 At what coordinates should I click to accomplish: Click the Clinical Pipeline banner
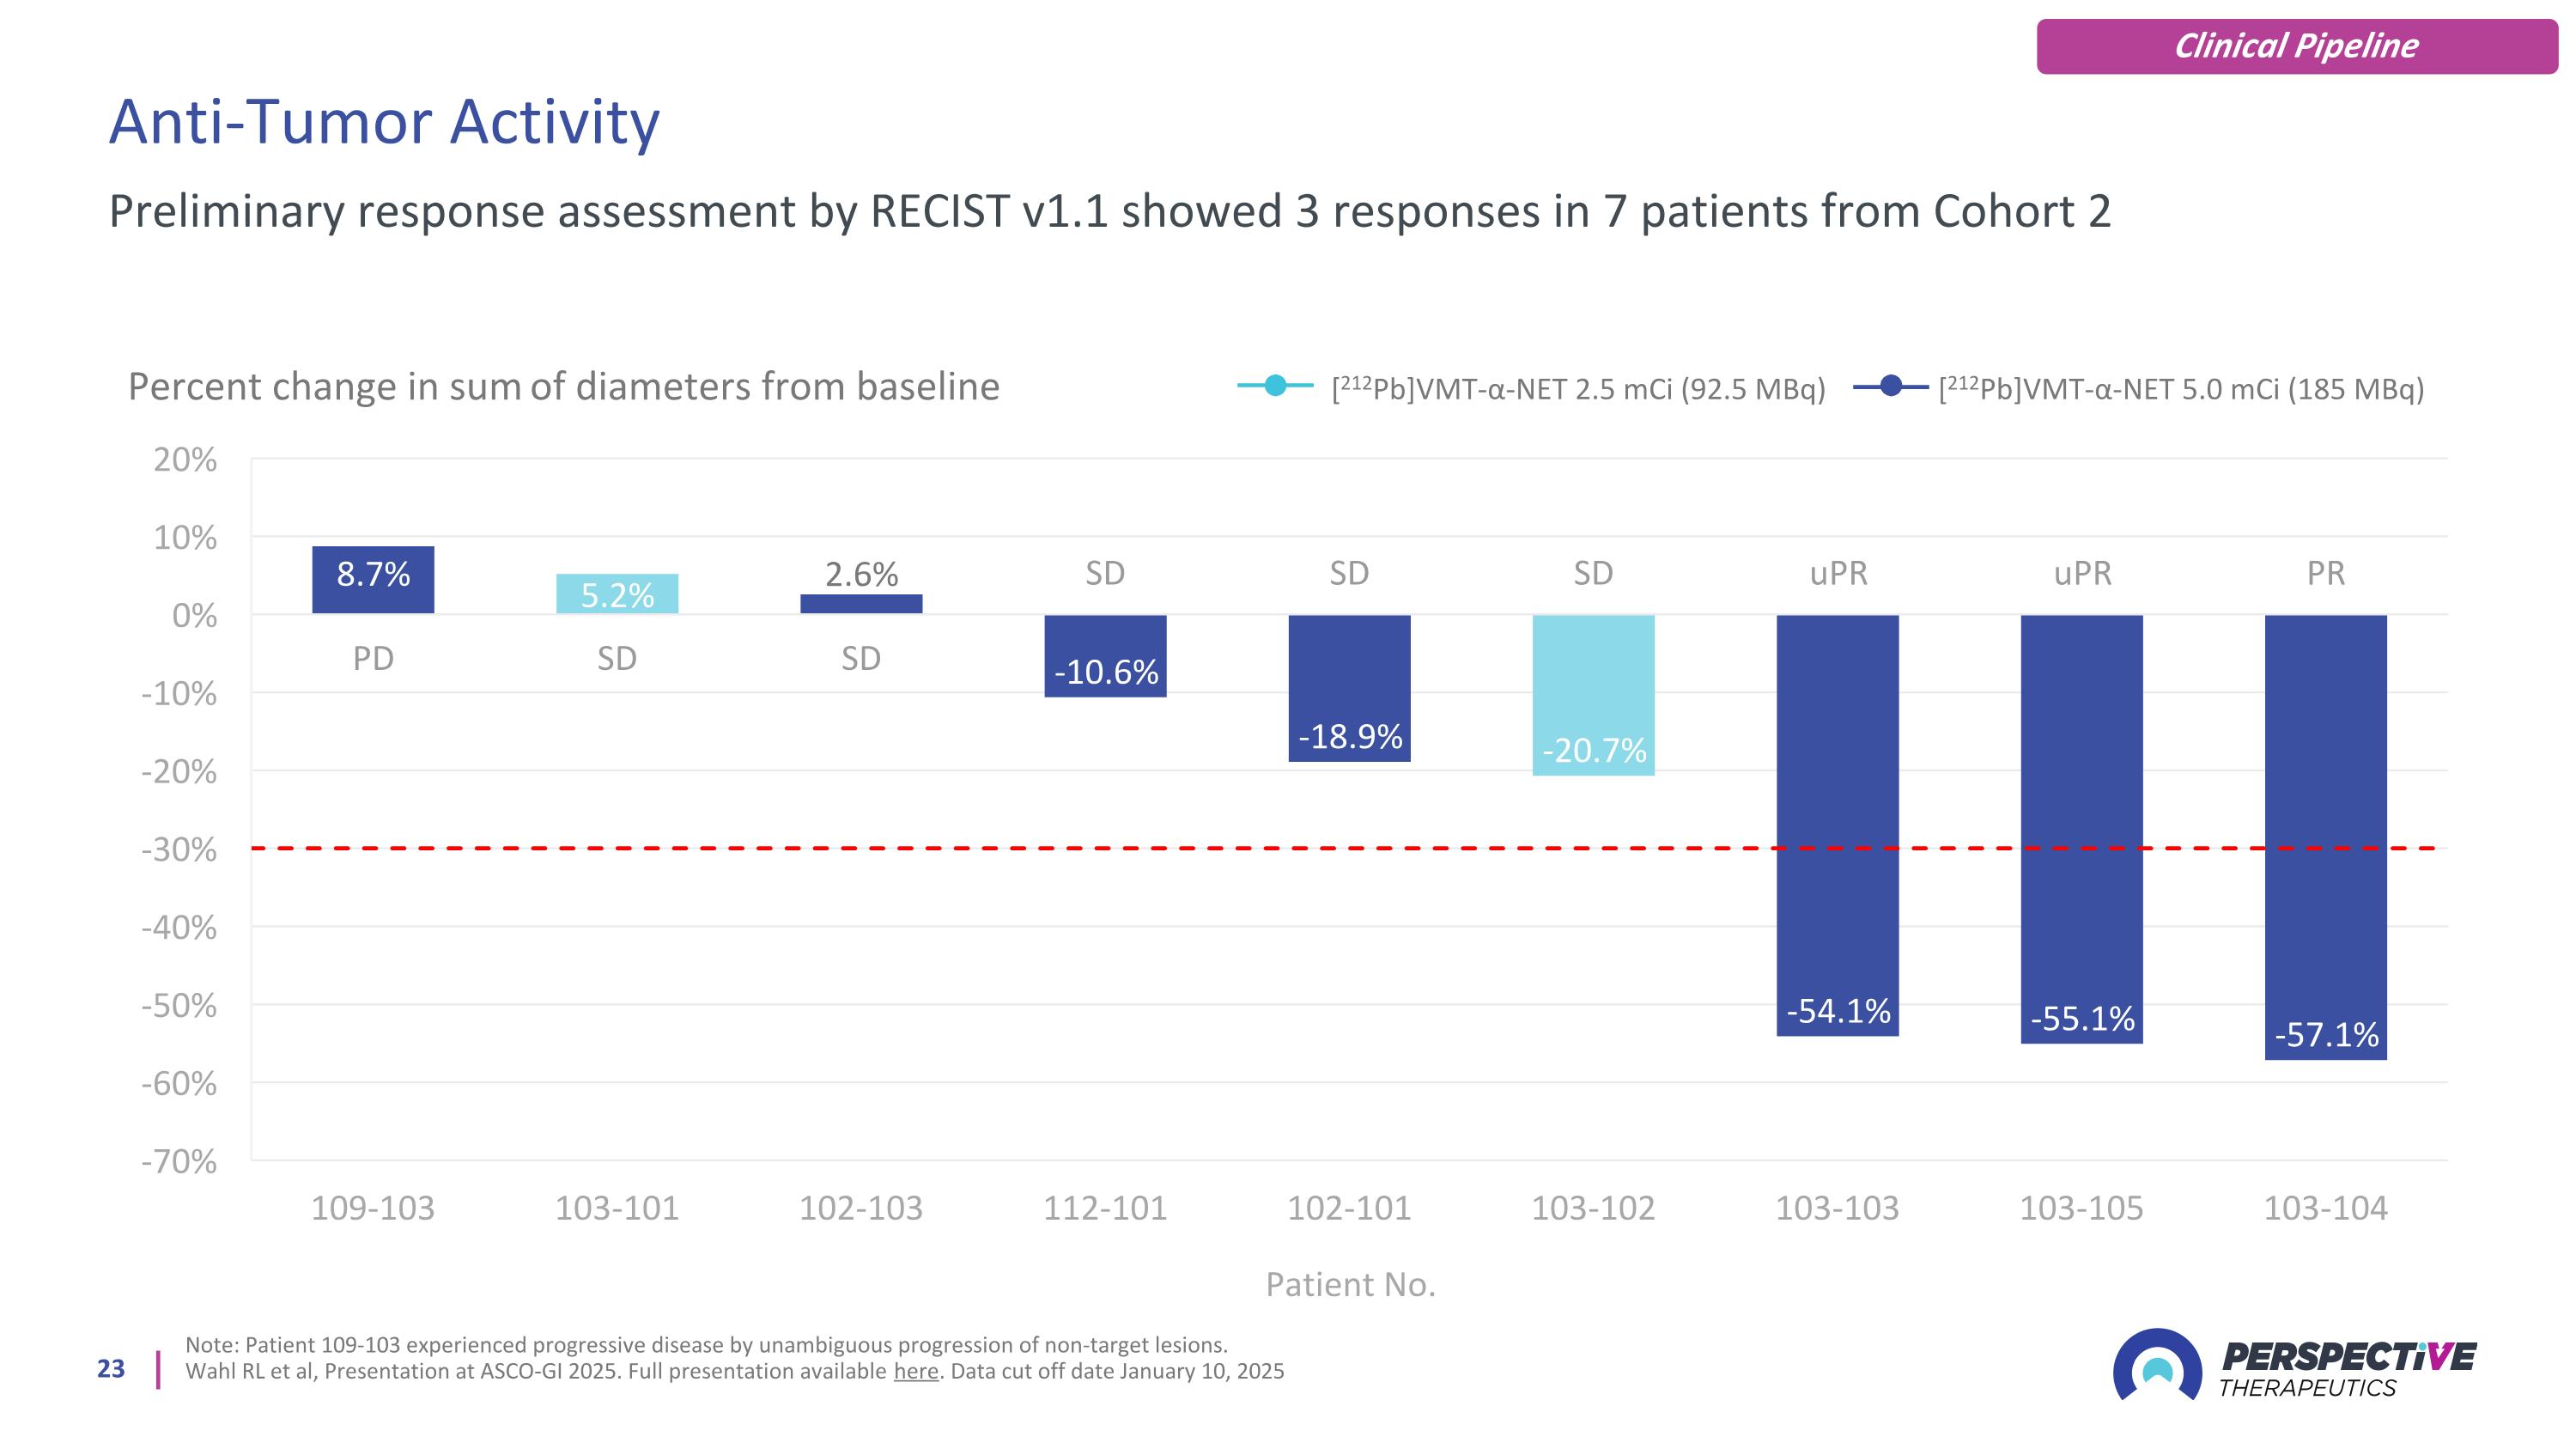(2297, 46)
